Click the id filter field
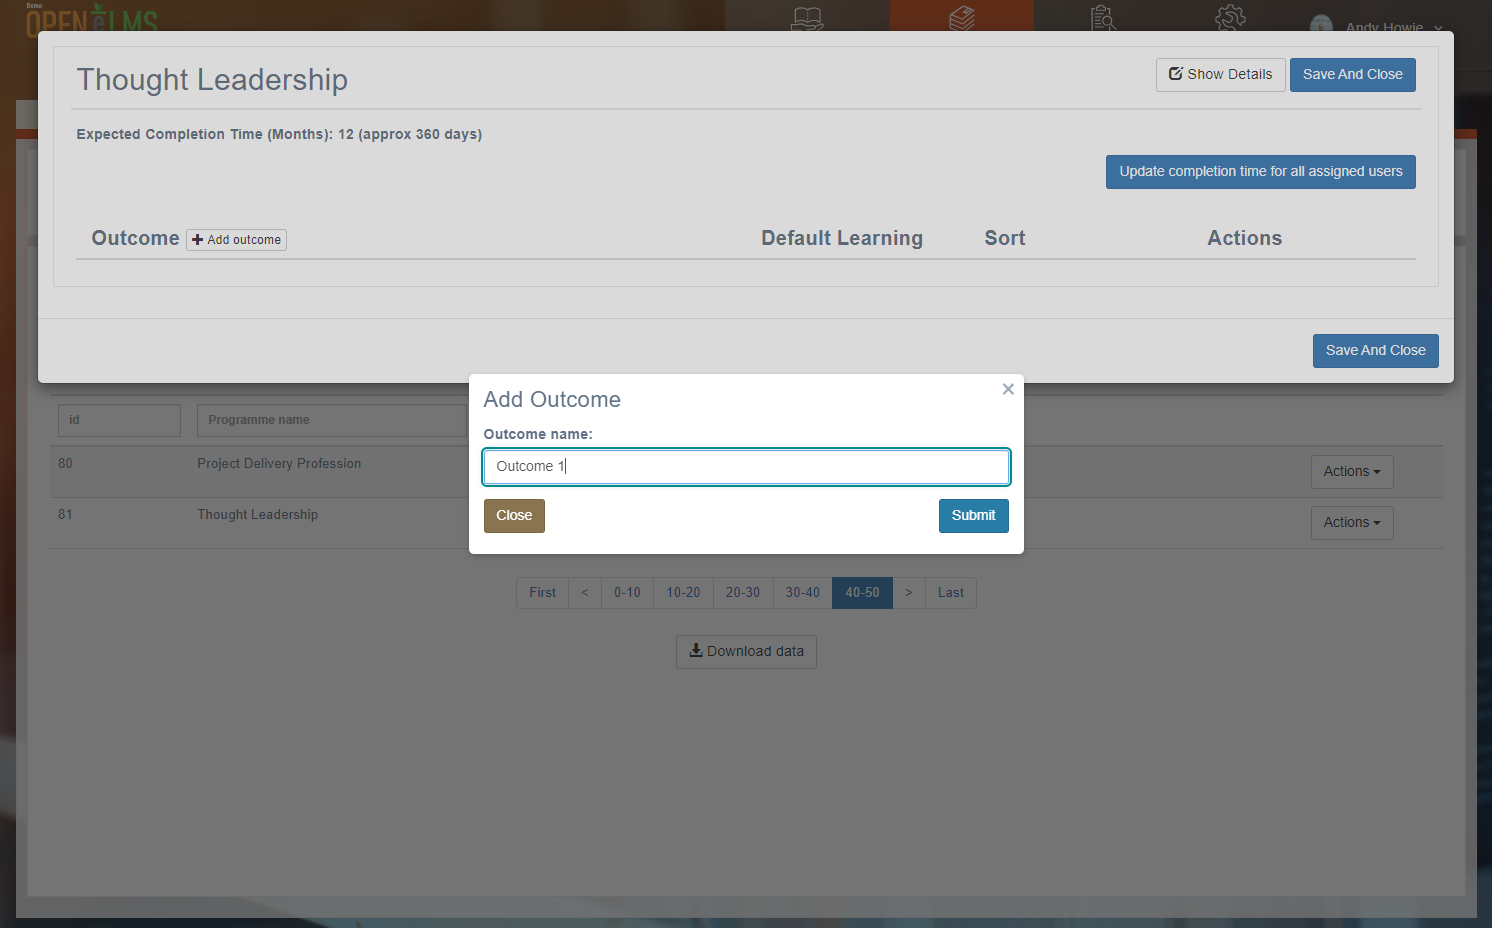Screen dimensions: 1492x928 pos(119,421)
